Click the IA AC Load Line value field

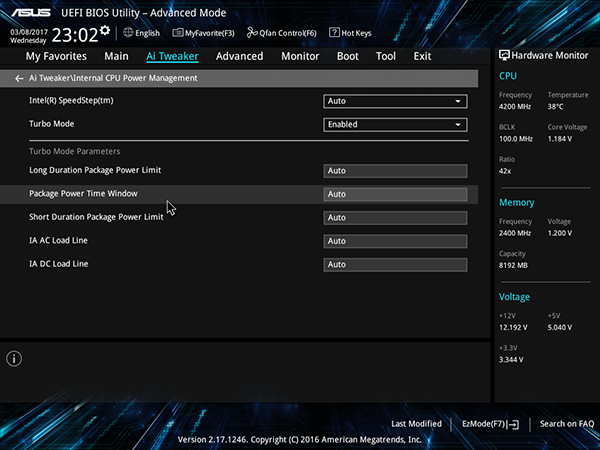[395, 241]
